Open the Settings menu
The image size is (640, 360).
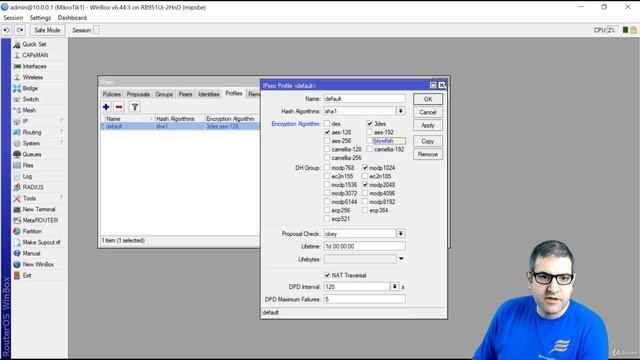tap(40, 18)
